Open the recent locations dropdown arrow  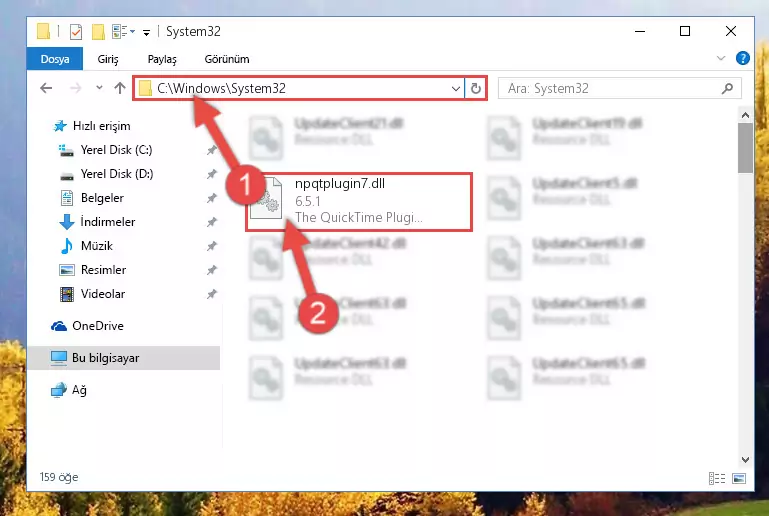[99, 88]
